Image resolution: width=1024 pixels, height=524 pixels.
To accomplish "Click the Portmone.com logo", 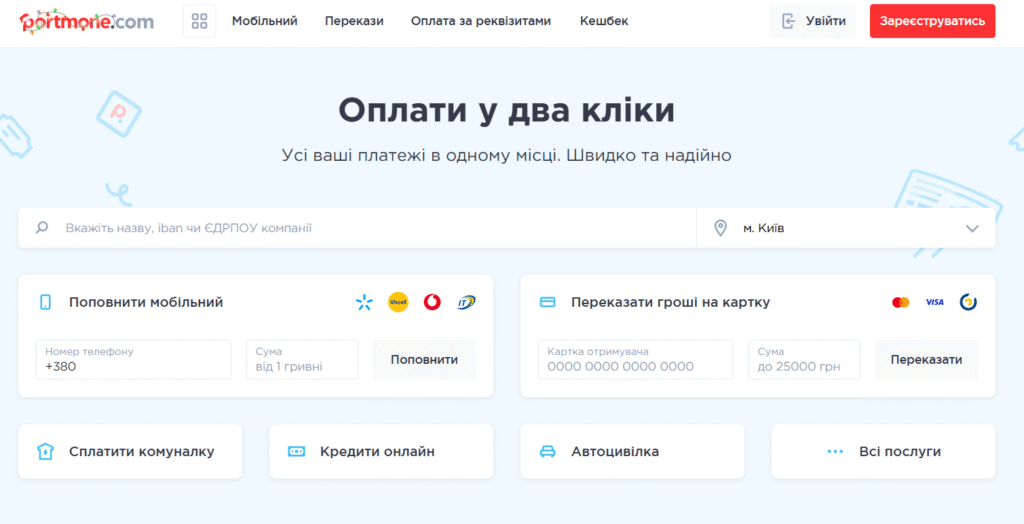I will pyautogui.click(x=87, y=22).
